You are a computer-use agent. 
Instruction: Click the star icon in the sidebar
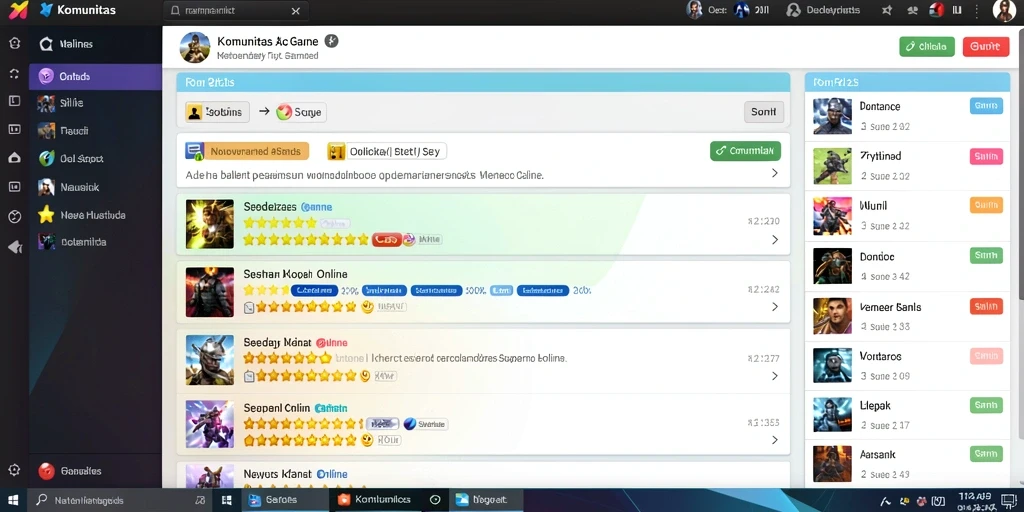point(46,214)
